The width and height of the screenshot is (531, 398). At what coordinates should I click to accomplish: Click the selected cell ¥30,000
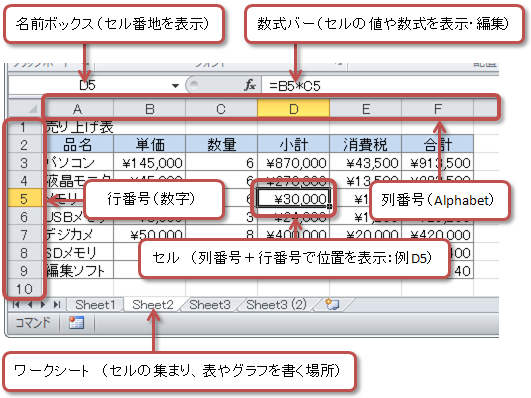coord(294,198)
